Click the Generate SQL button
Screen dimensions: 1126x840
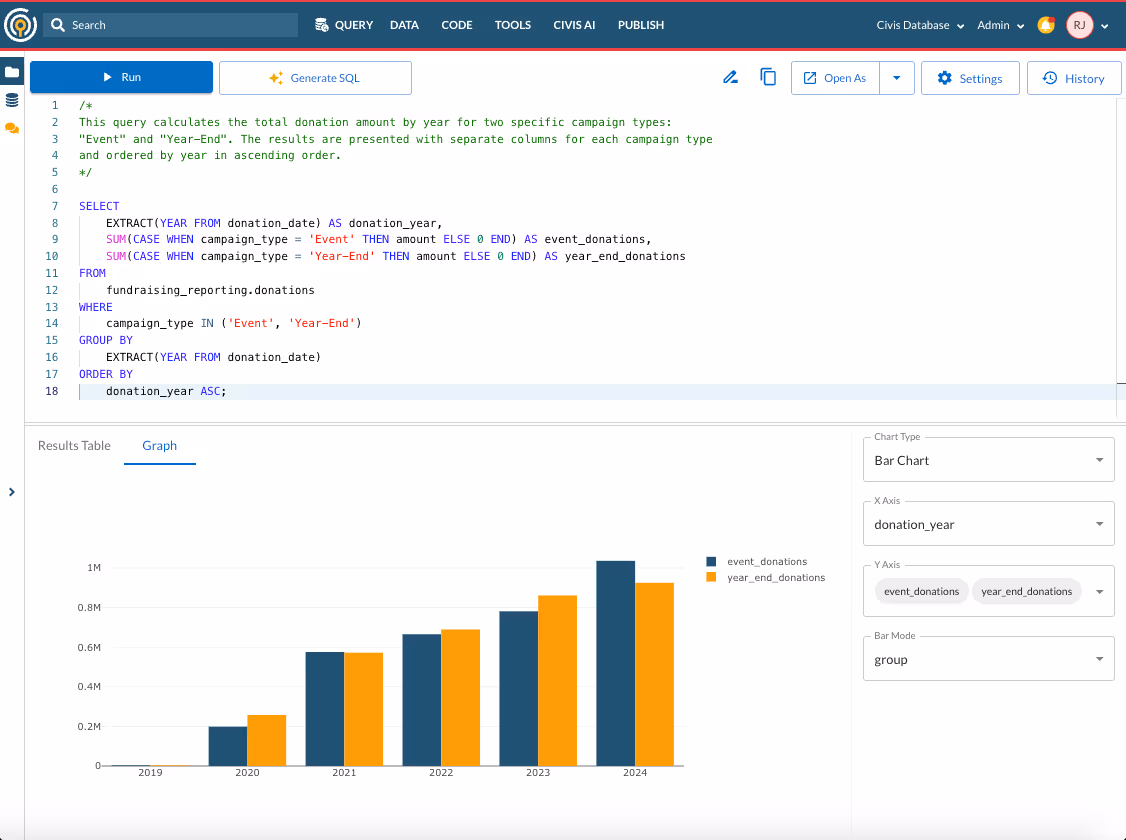(315, 78)
